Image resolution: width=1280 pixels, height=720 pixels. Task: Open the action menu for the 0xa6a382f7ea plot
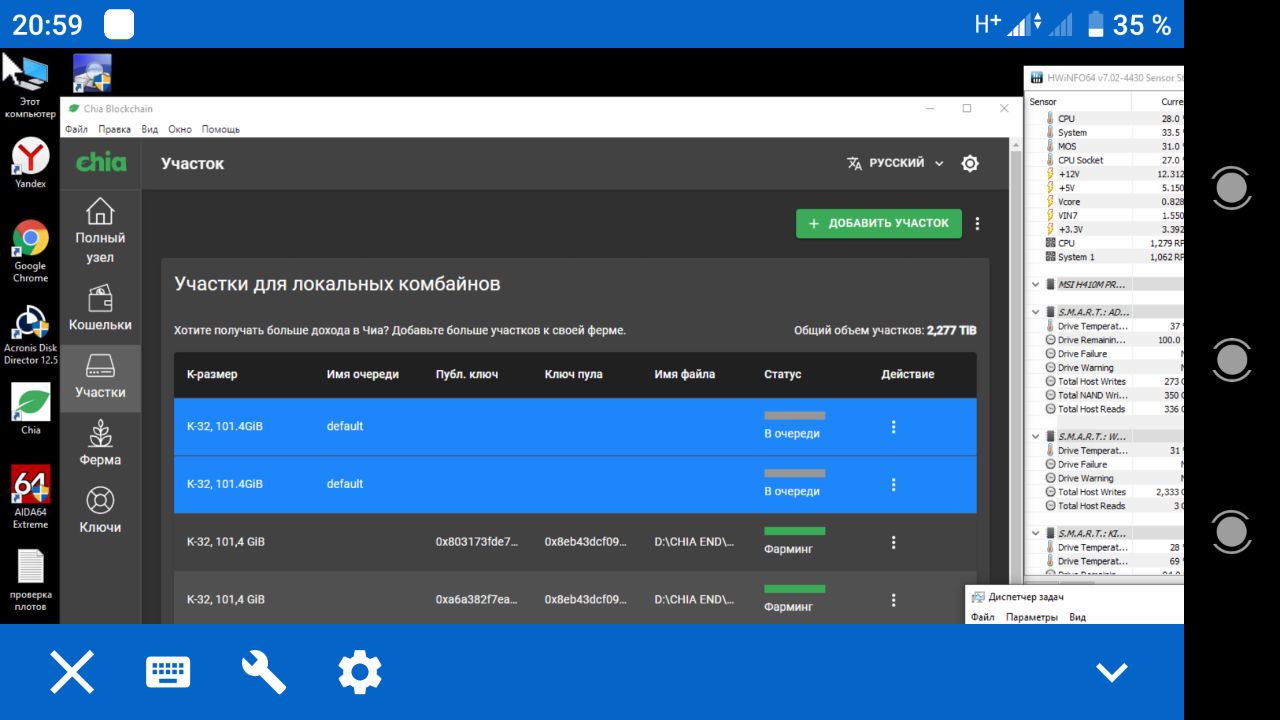tap(893, 600)
